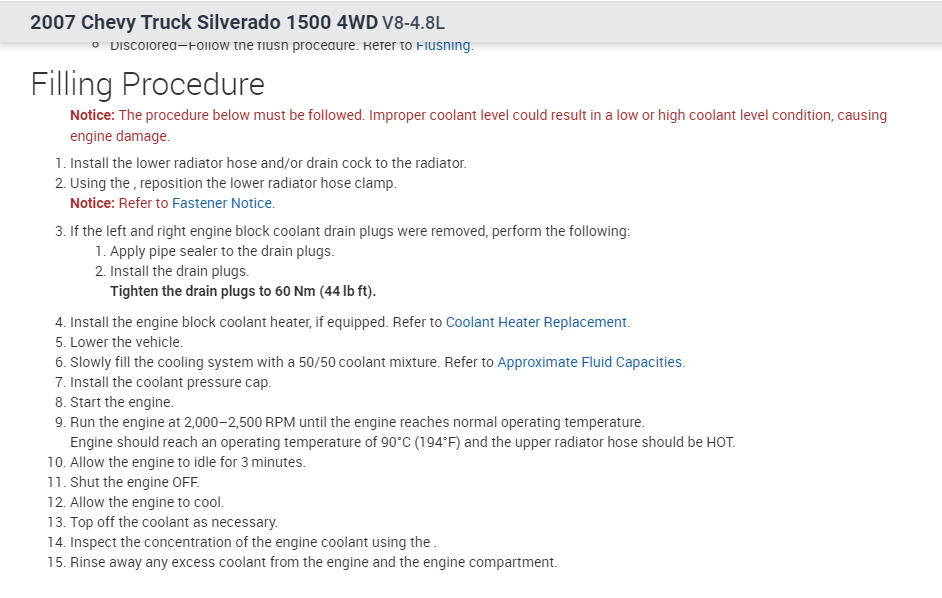
Task: Click the 'Top off the coolant as necessary' step
Action: pos(174,522)
